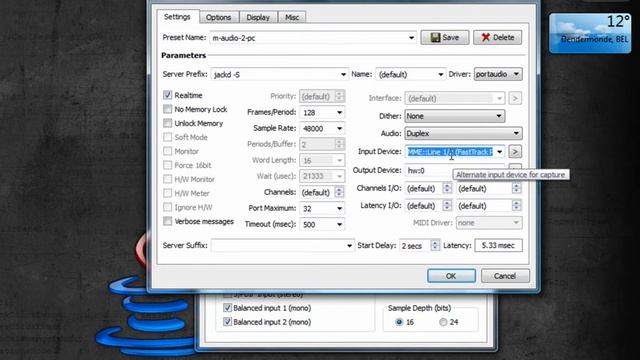640x360 pixels.
Task: Open the Audio Duplex dropdown
Action: [x=463, y=133]
